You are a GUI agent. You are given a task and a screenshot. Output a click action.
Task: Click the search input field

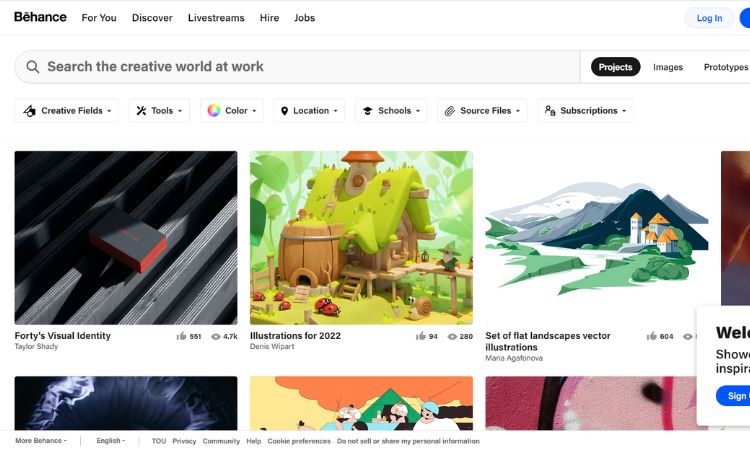(x=297, y=66)
